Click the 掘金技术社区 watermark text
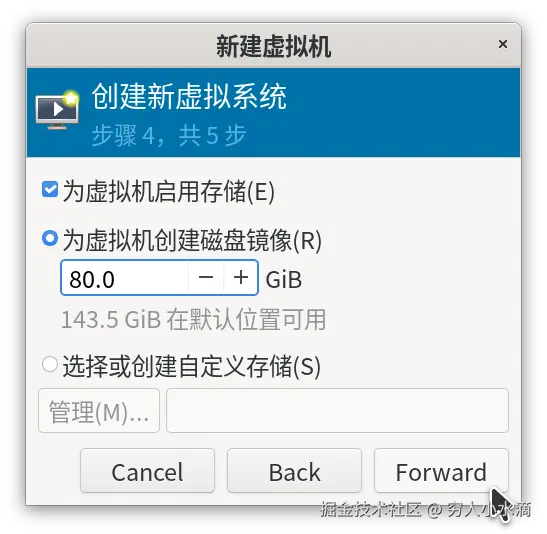The width and height of the screenshot is (547, 534). click(x=371, y=510)
